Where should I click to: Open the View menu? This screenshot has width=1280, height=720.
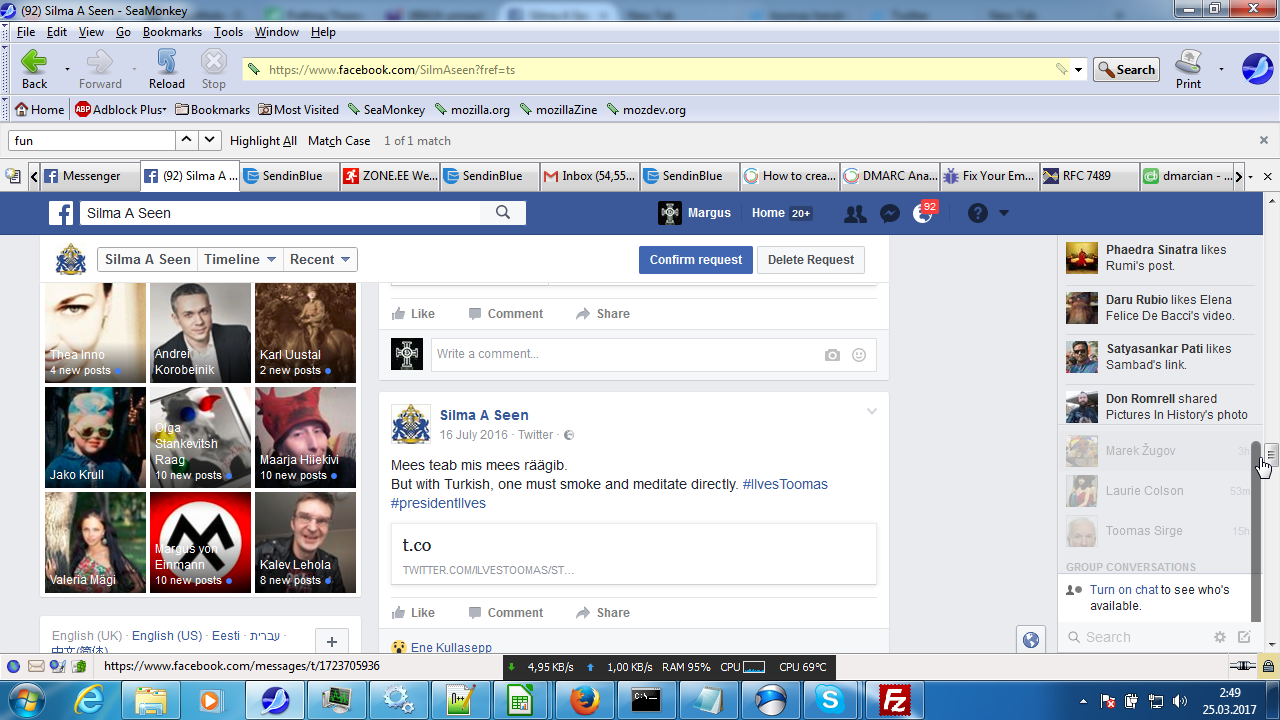pyautogui.click(x=91, y=32)
